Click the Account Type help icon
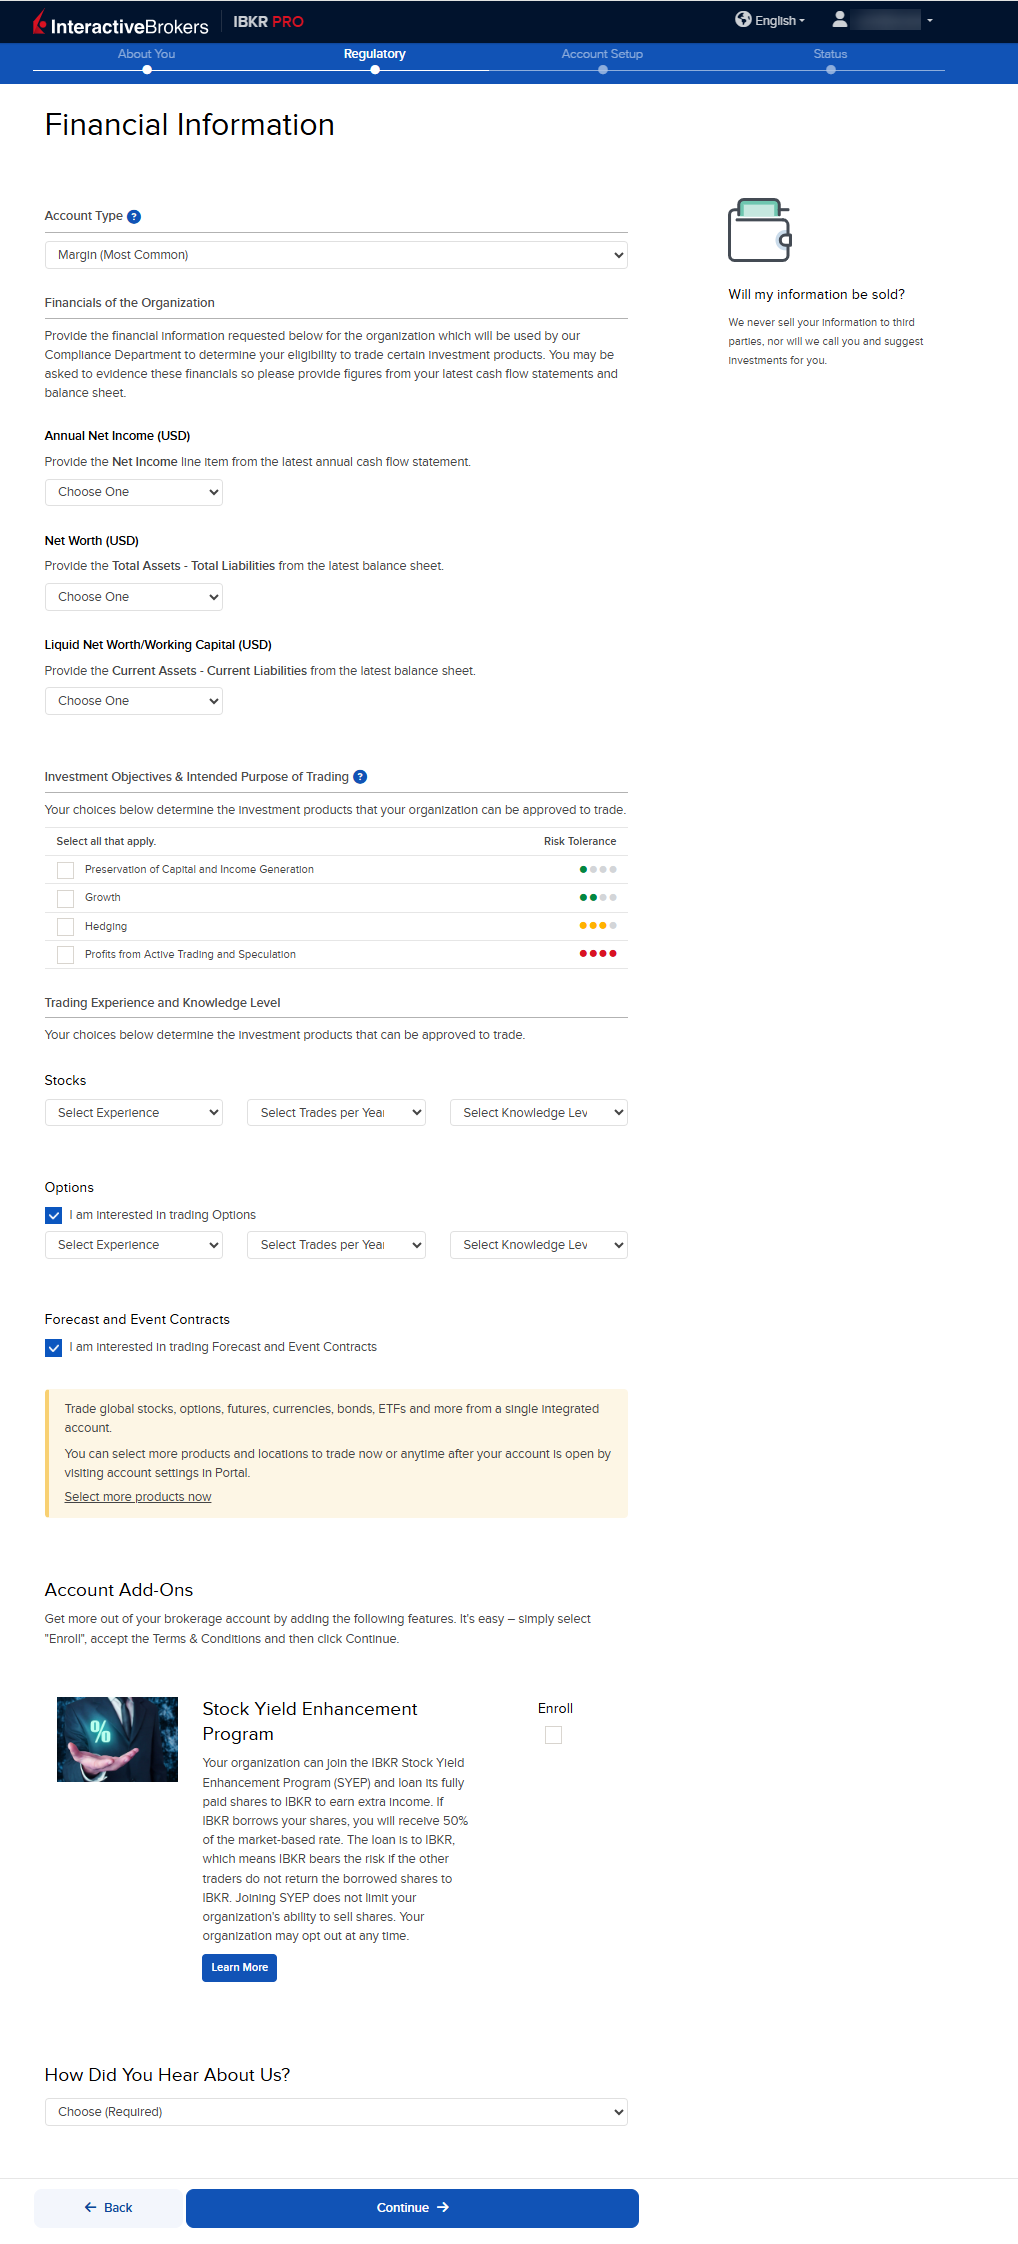The height and width of the screenshot is (2244, 1018). (x=134, y=217)
